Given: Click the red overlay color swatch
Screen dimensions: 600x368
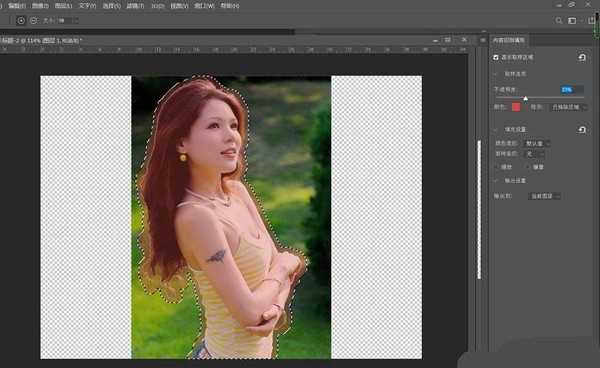Looking at the screenshot, I should coord(516,107).
